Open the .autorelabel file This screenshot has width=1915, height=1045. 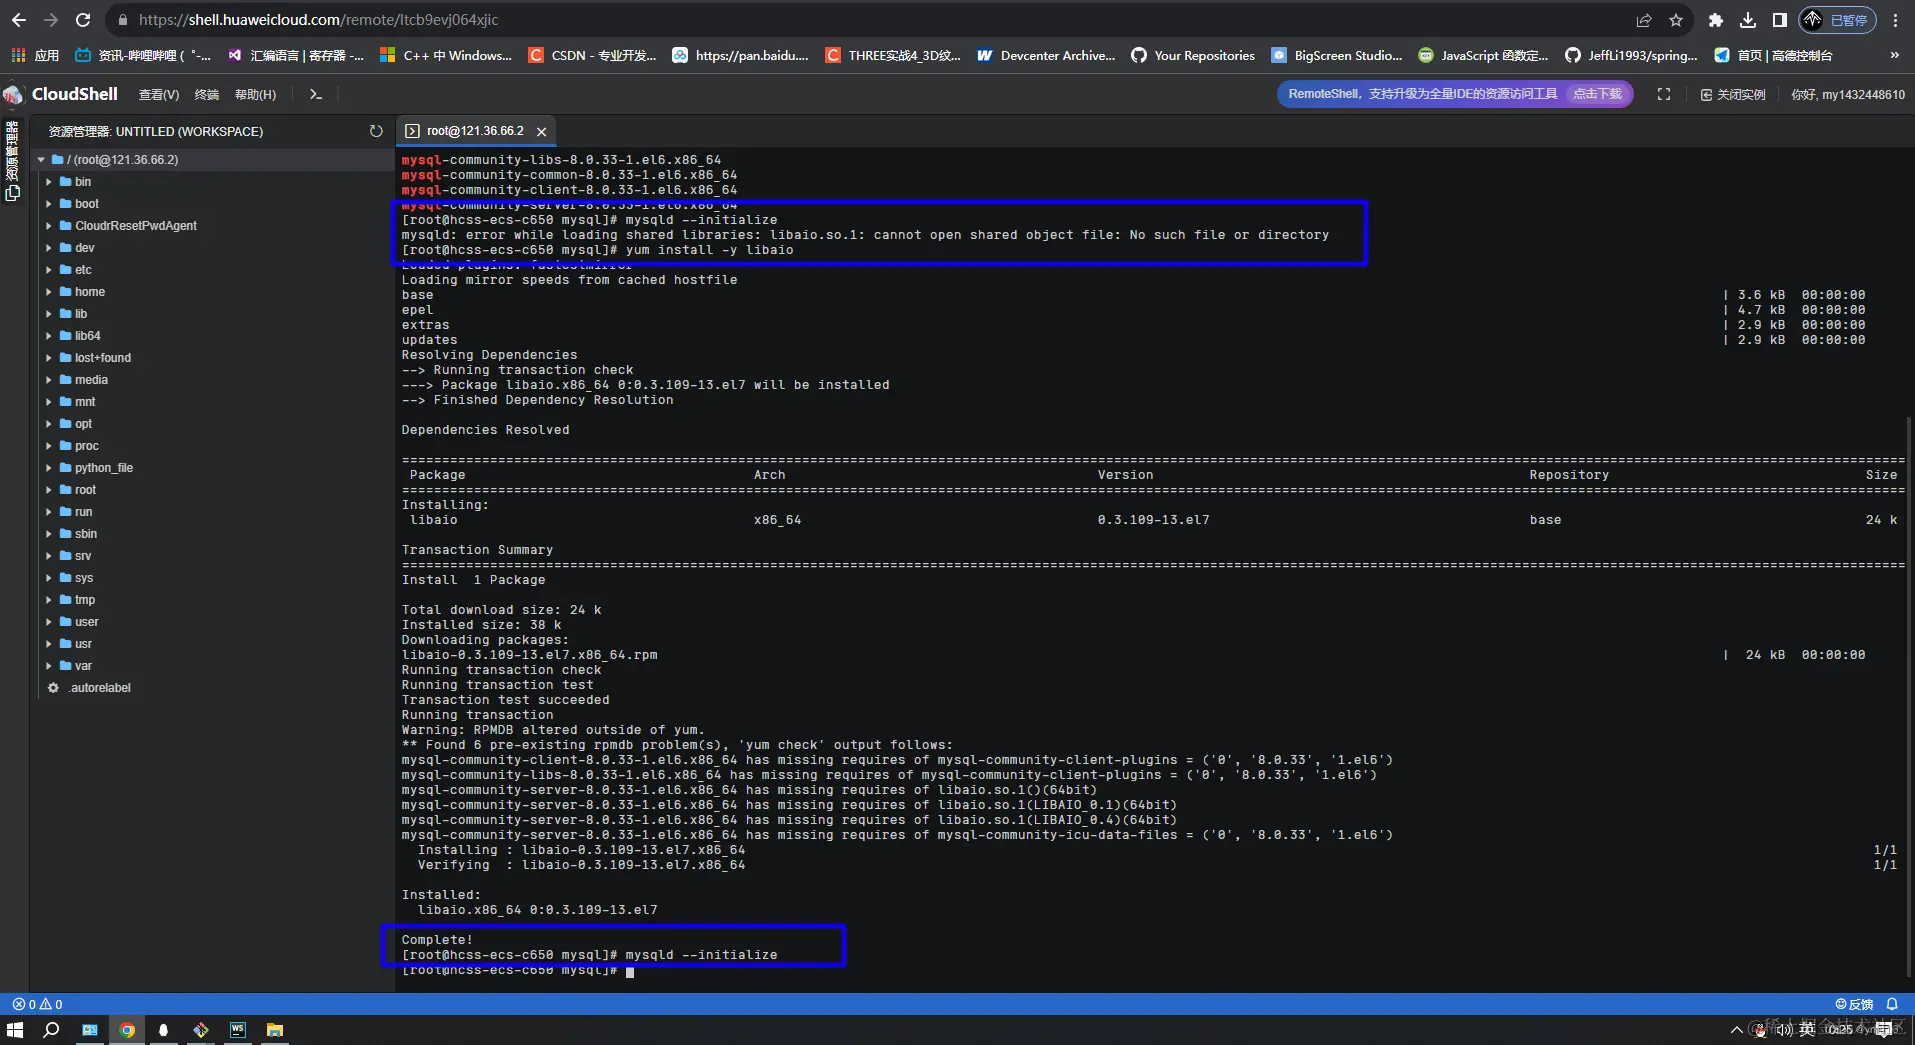(100, 688)
